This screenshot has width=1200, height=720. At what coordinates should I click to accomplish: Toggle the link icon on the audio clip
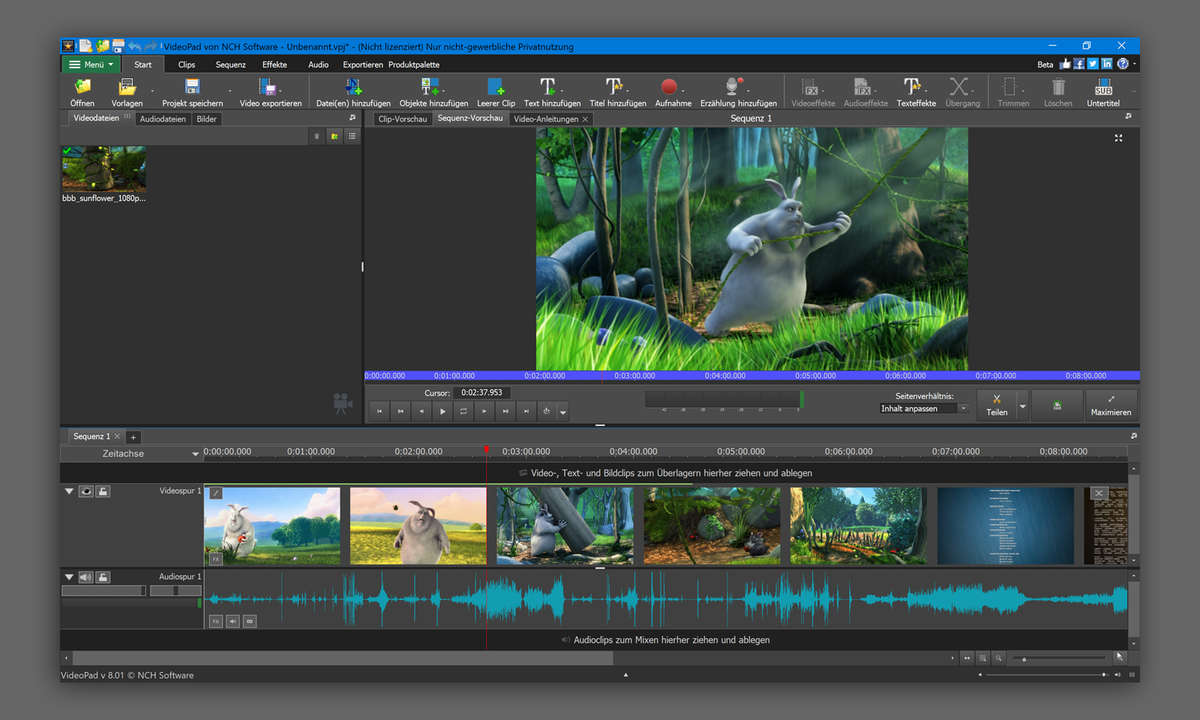click(x=250, y=621)
